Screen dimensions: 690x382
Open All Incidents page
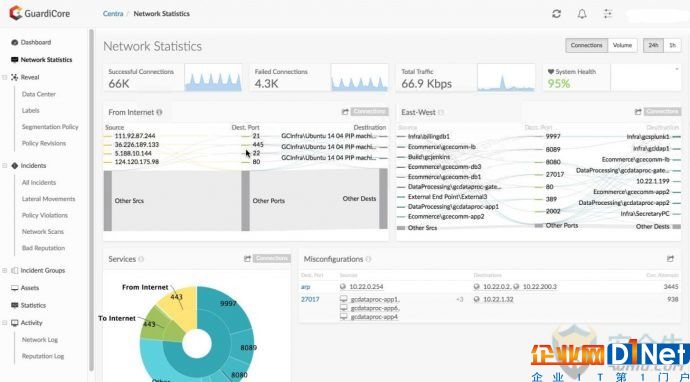pyautogui.click(x=39, y=182)
